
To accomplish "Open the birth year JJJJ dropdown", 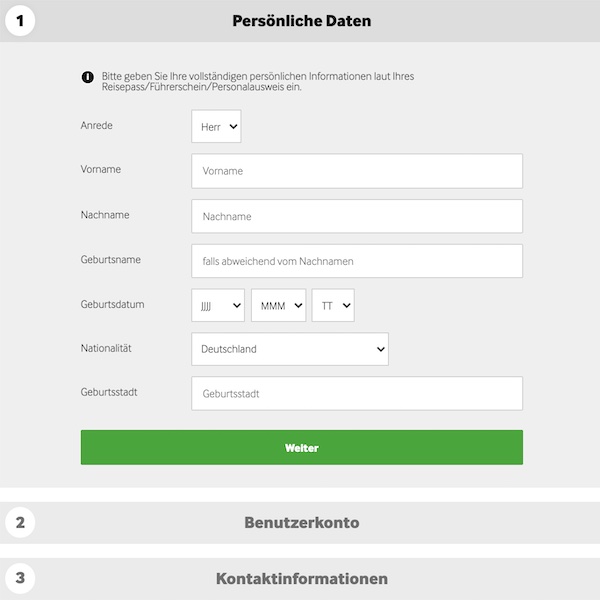I will coord(218,306).
